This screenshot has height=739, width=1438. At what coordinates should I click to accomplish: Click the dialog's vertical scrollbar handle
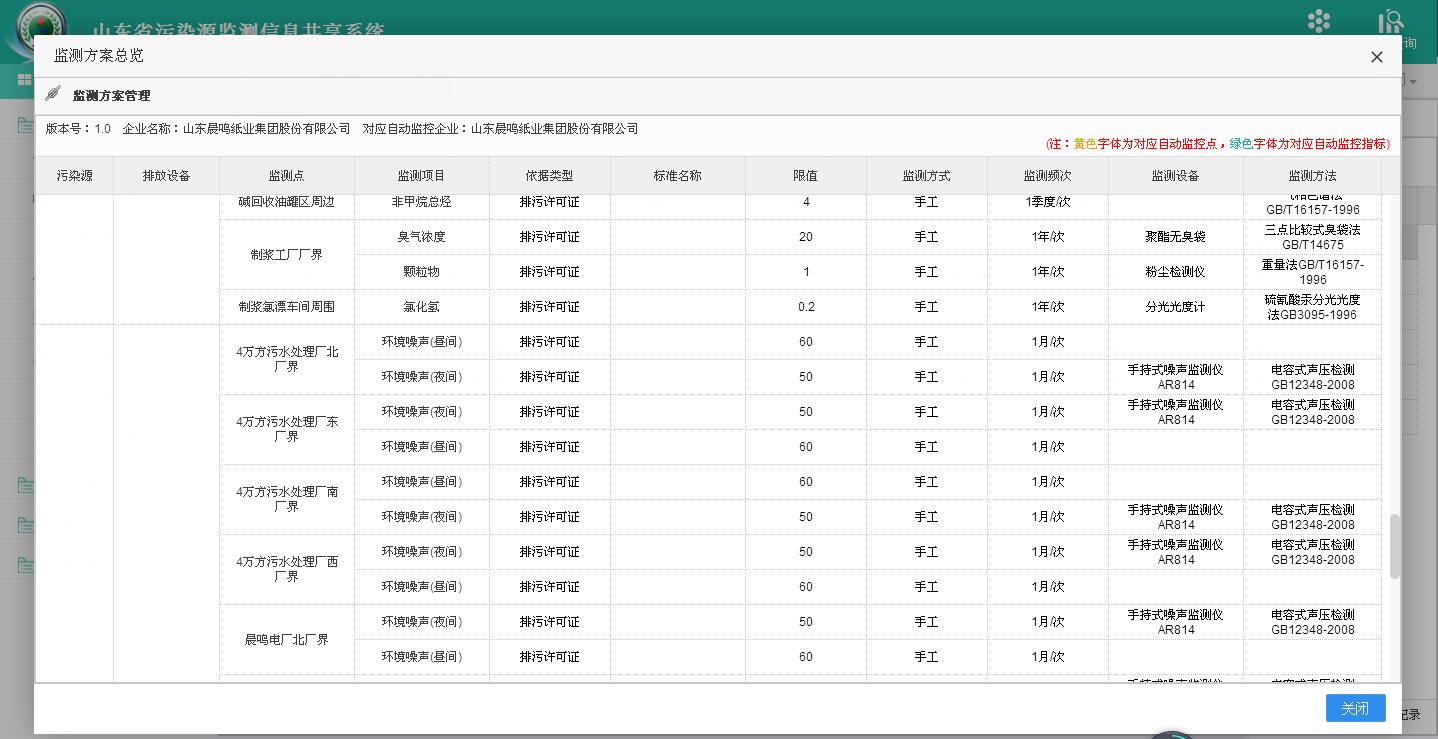(x=1395, y=546)
